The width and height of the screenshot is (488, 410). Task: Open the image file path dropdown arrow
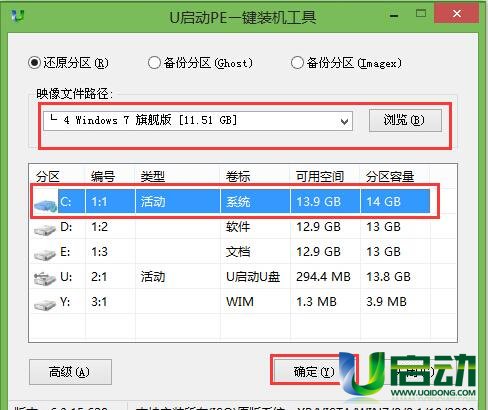pyautogui.click(x=344, y=122)
